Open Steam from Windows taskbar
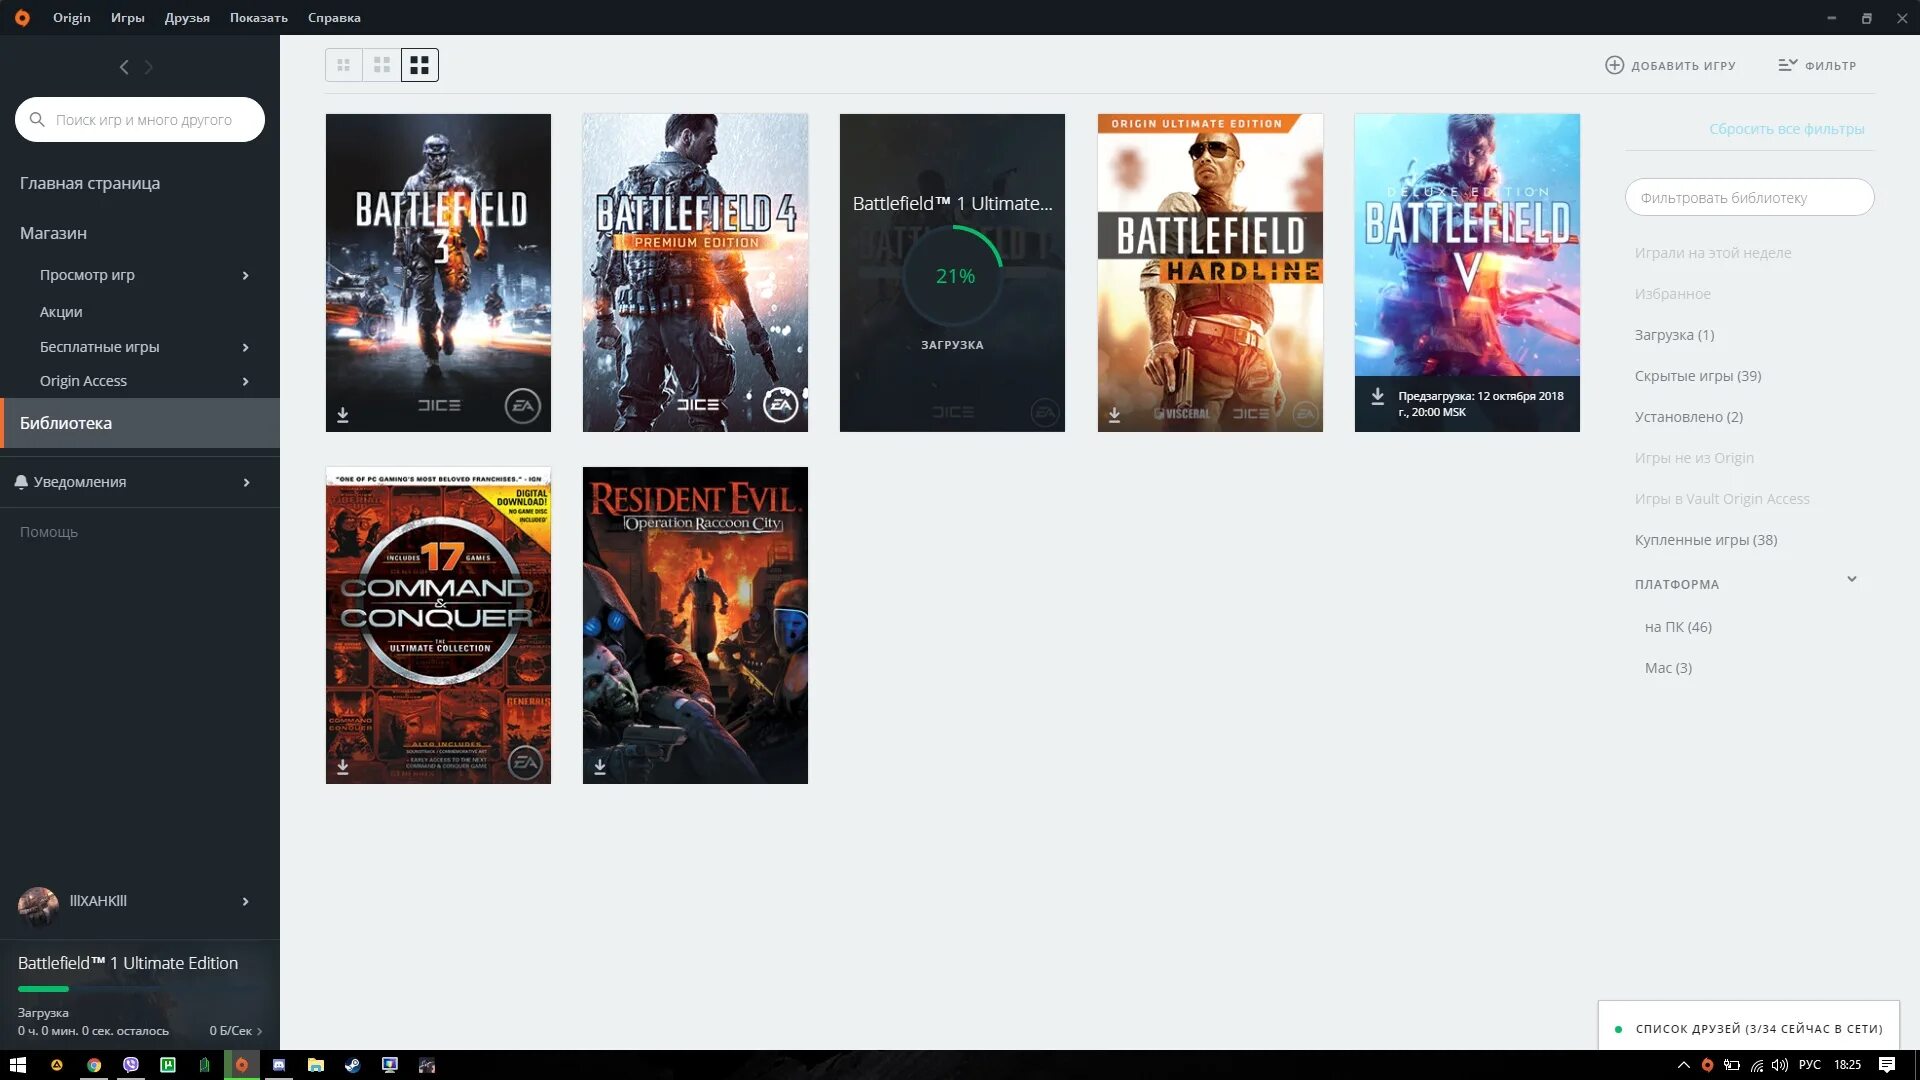 point(352,1065)
